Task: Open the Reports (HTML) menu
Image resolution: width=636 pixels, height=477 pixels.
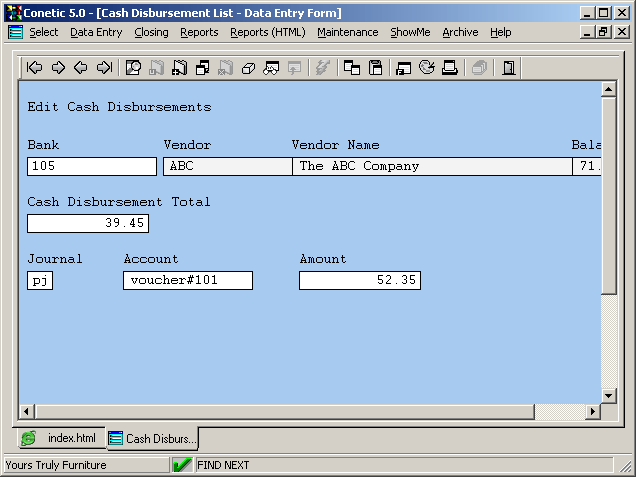Action: pyautogui.click(x=267, y=32)
